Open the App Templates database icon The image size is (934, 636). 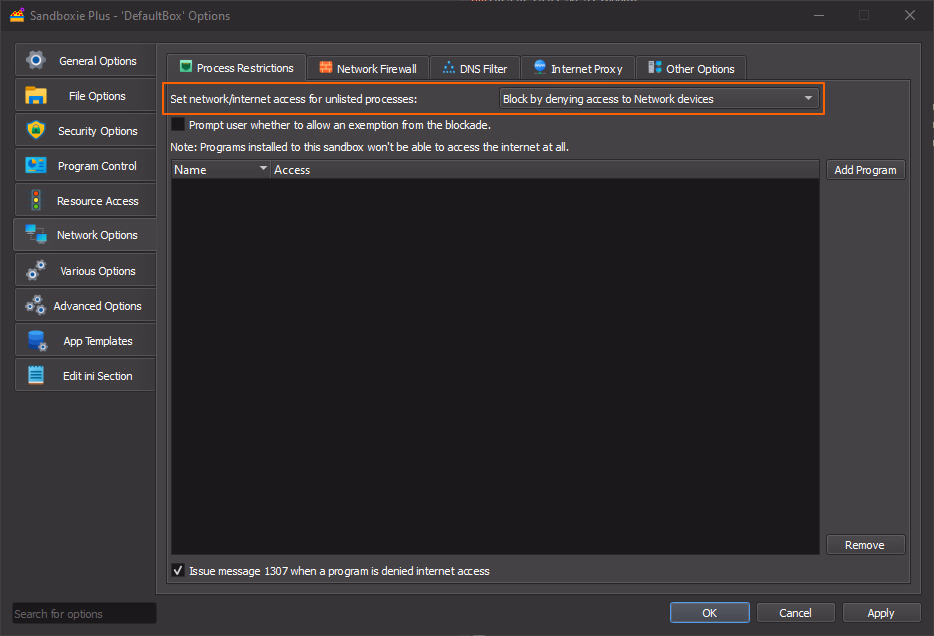36,341
